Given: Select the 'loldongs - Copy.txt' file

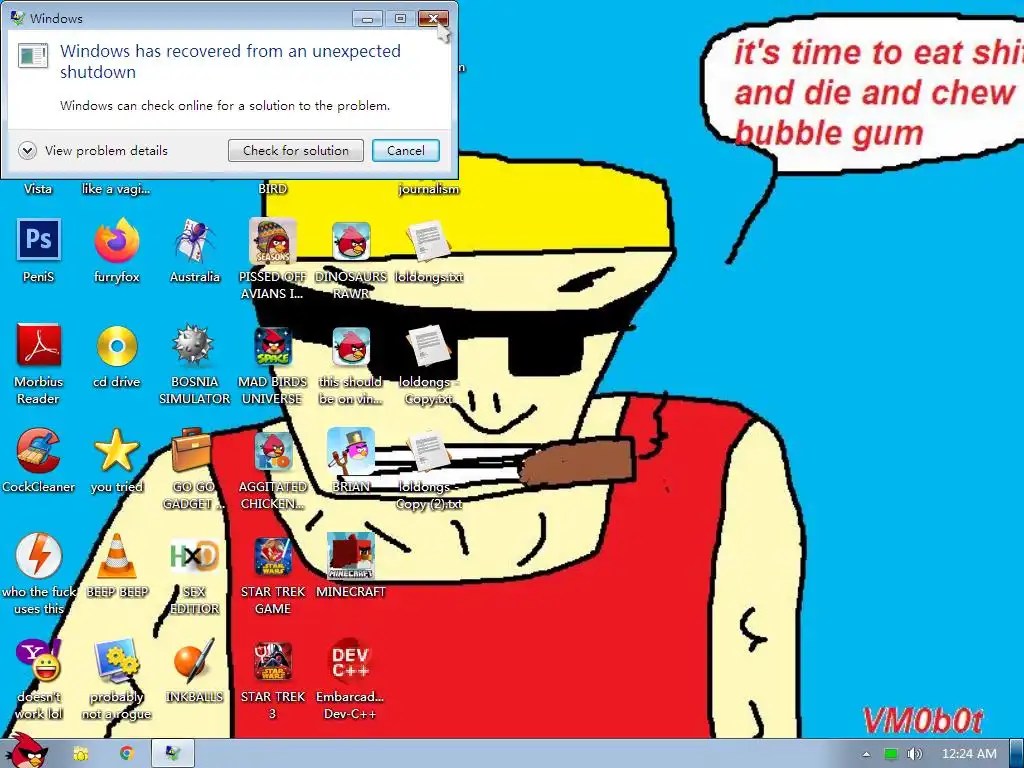Looking at the screenshot, I should (428, 345).
